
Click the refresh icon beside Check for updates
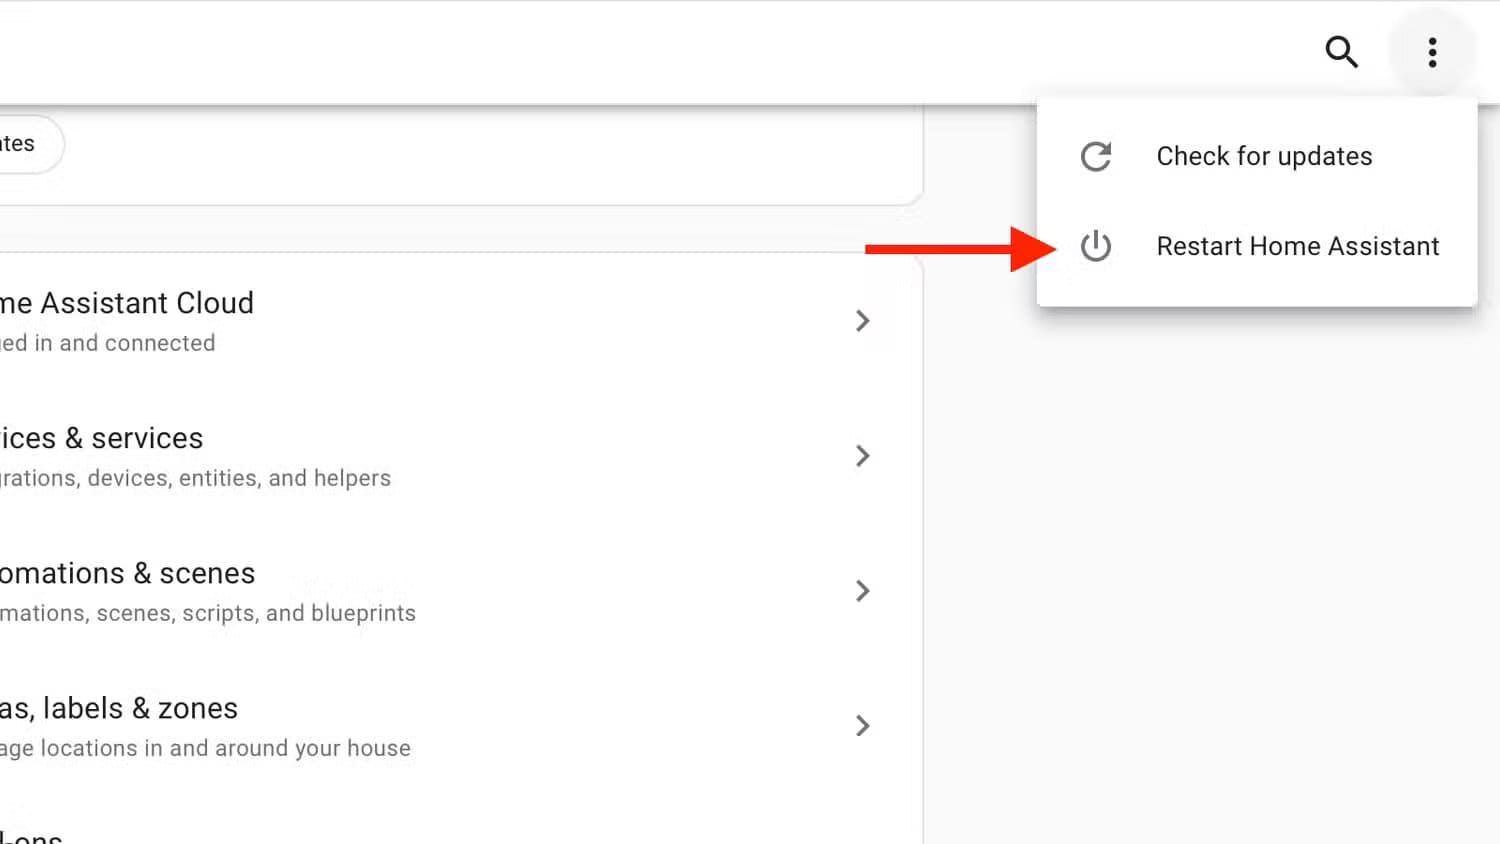(x=1096, y=156)
